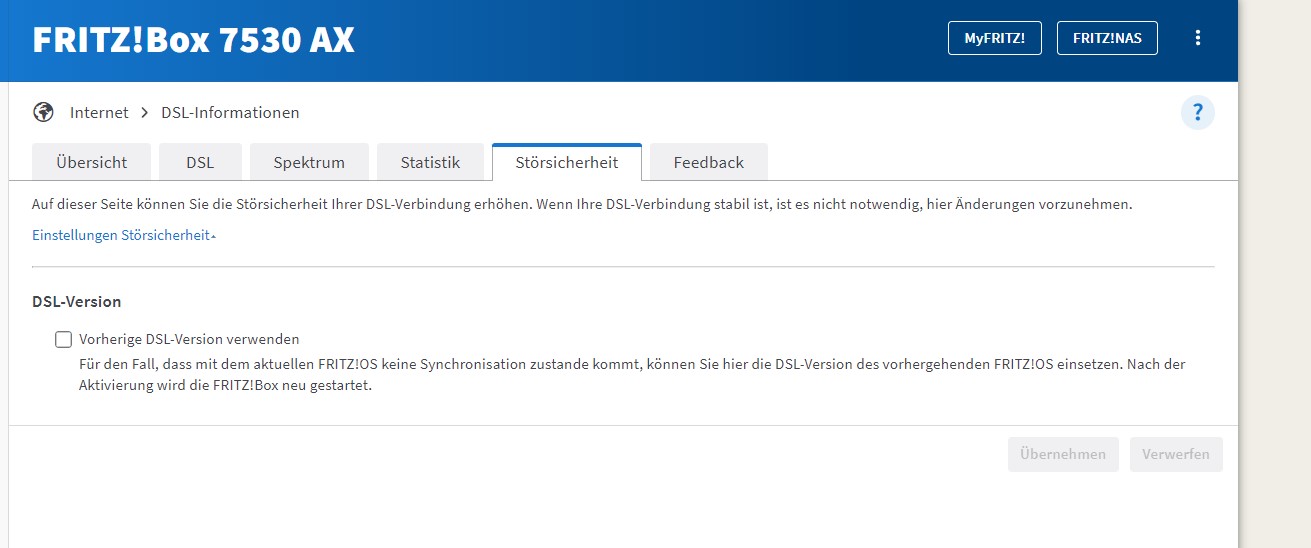
Task: Click the Verwerfen button
Action: pyautogui.click(x=1176, y=454)
